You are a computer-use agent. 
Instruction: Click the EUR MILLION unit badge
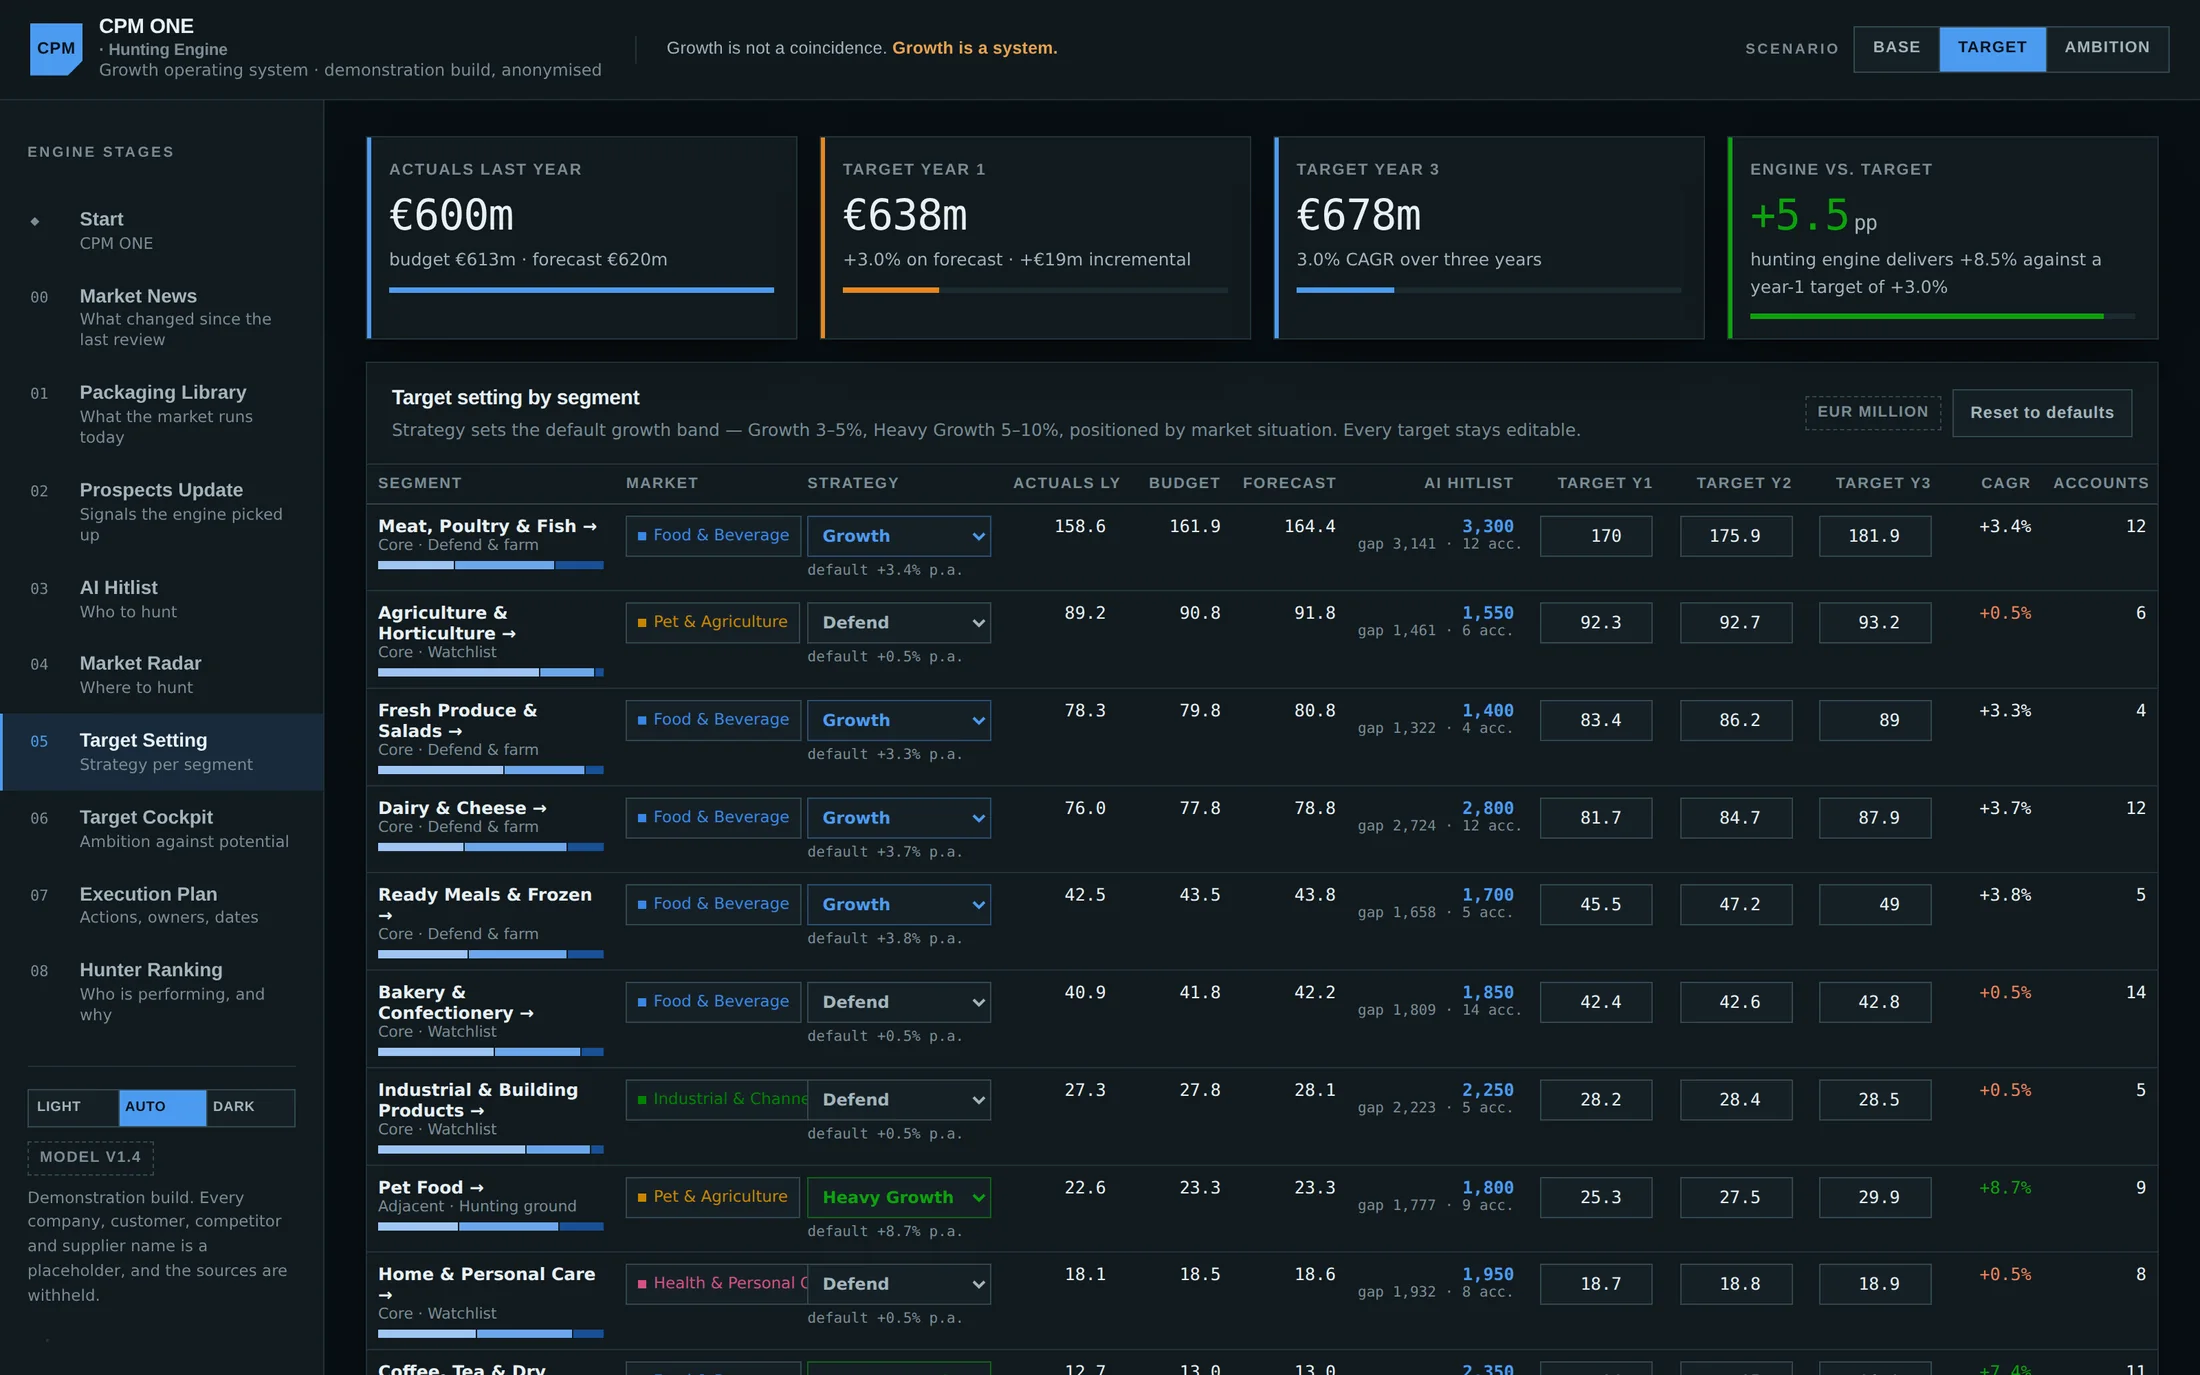[x=1872, y=412]
